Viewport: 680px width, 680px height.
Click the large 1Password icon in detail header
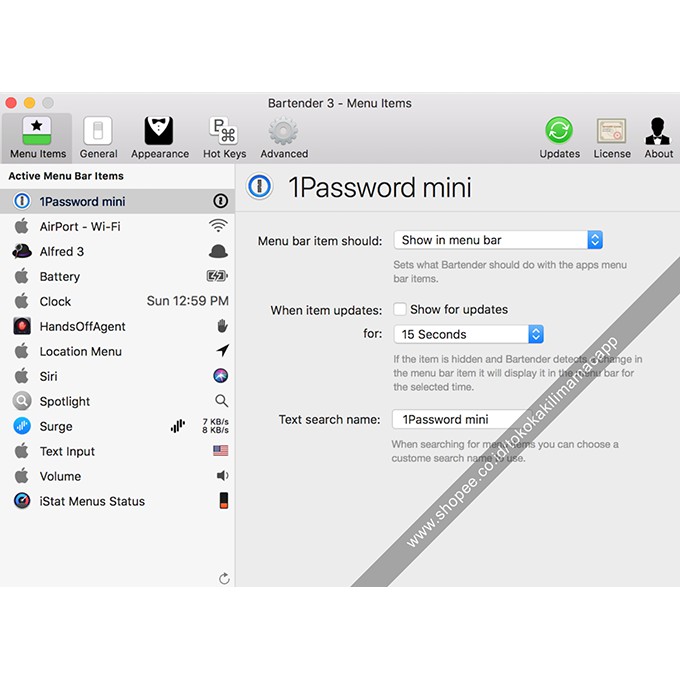coord(259,186)
